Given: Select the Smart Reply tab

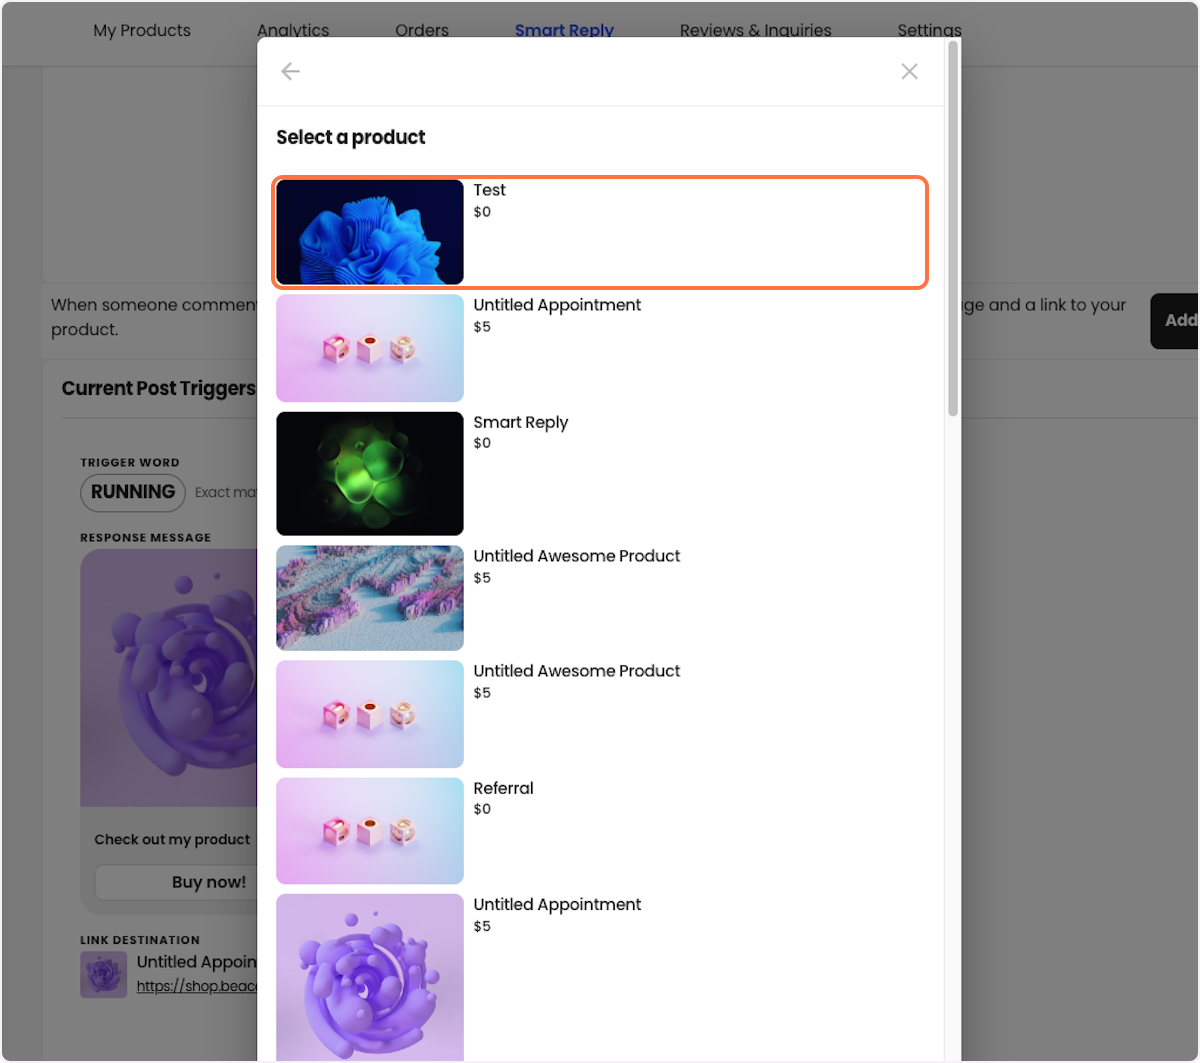Looking at the screenshot, I should 564,30.
